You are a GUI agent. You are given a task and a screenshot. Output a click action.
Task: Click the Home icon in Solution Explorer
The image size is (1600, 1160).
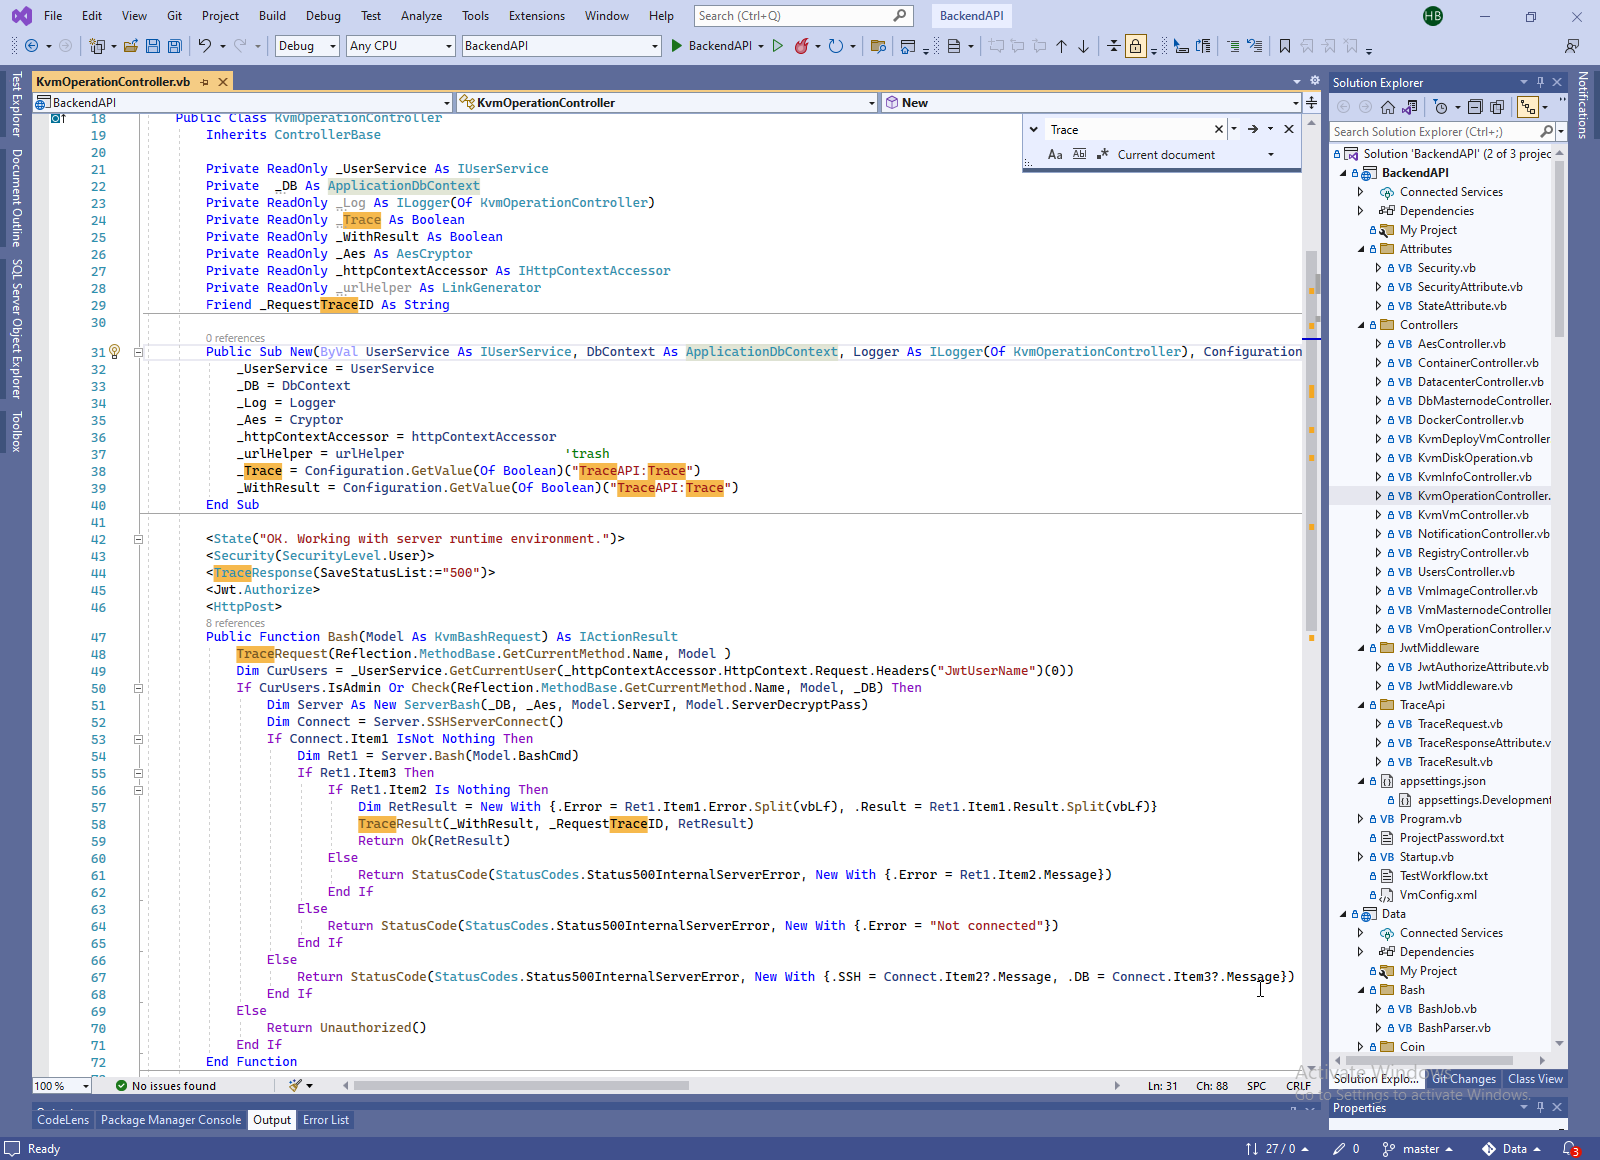tap(1388, 107)
